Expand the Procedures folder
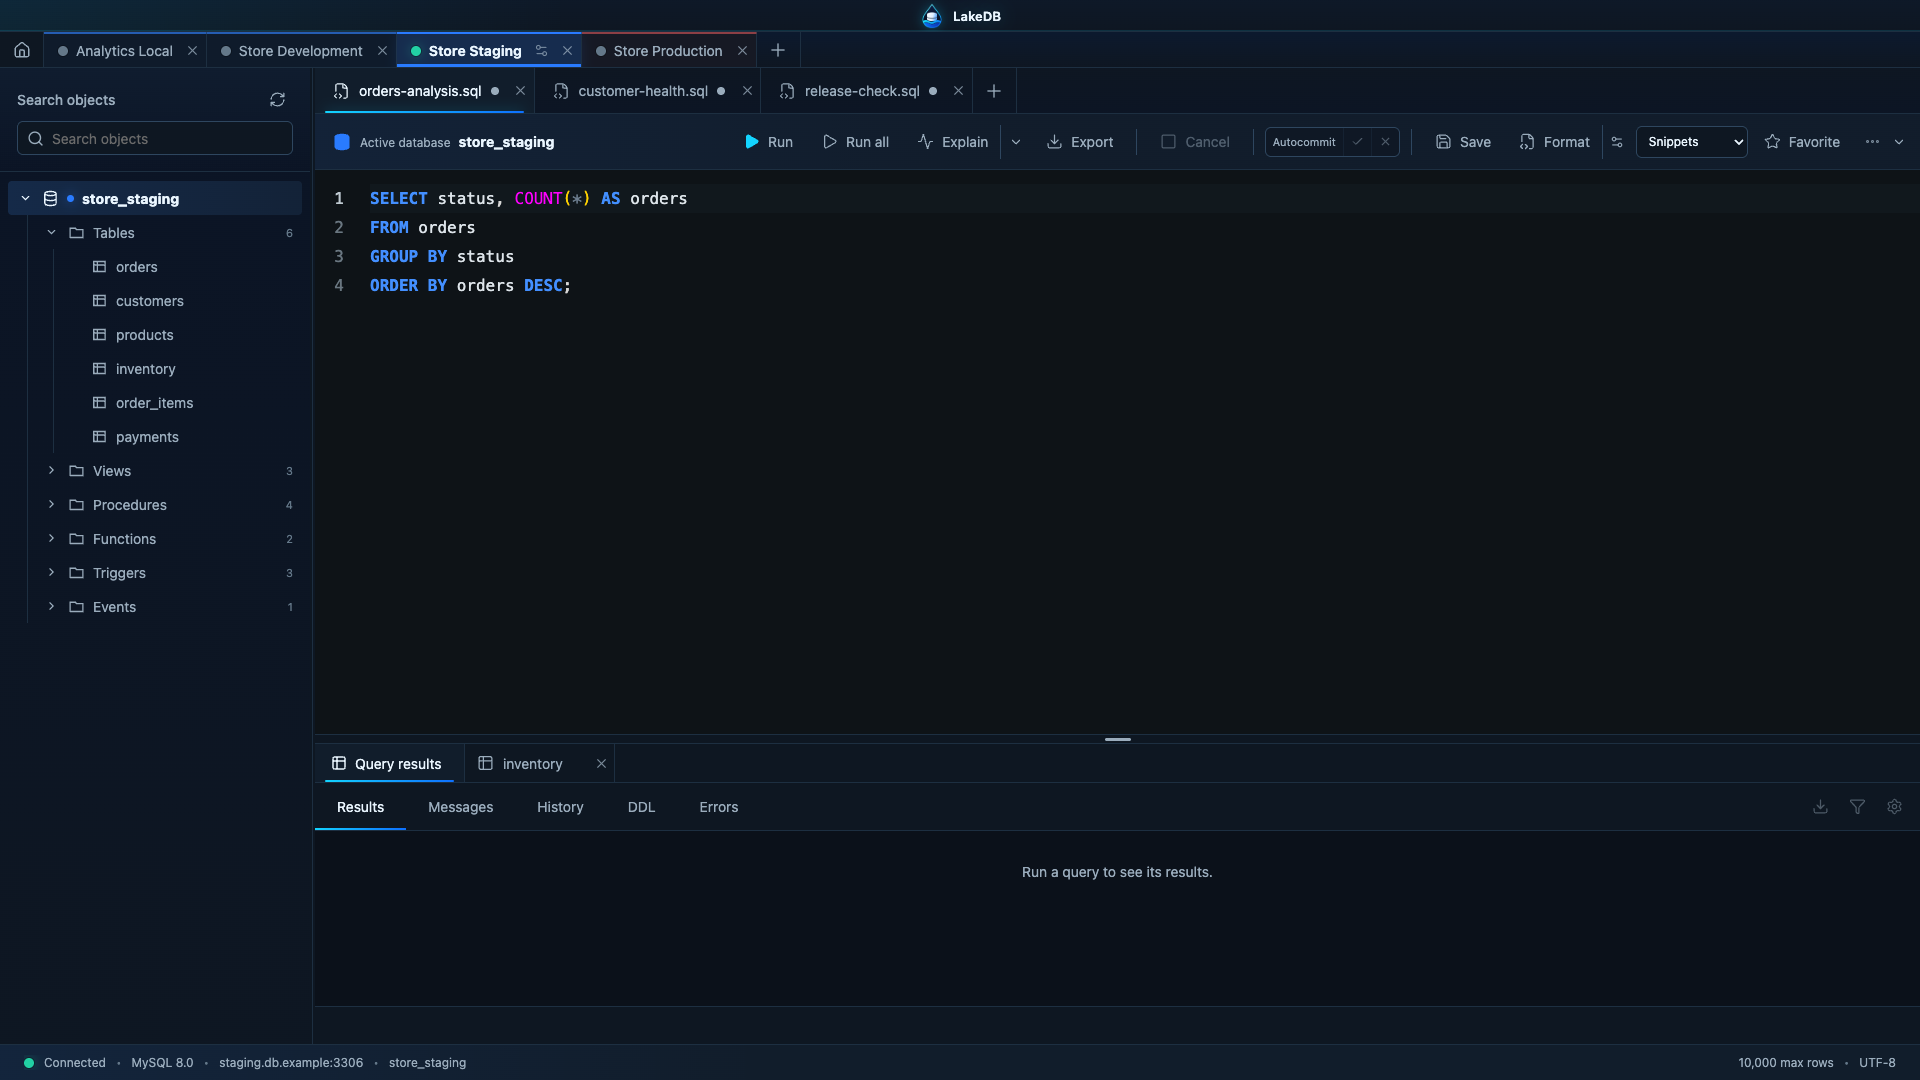The height and width of the screenshot is (1080, 1920). coord(51,505)
